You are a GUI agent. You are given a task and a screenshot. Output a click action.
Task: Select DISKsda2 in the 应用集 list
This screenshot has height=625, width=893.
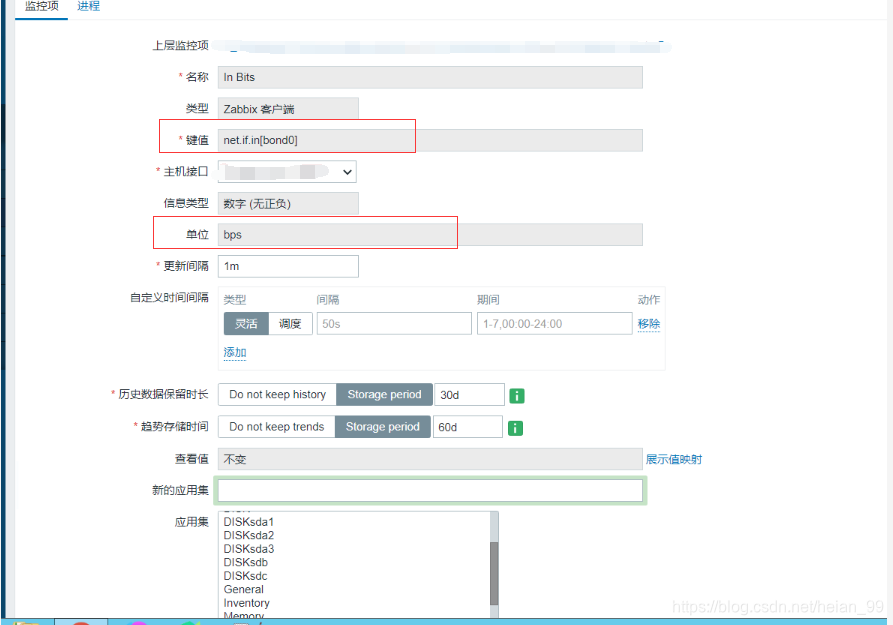(248, 536)
